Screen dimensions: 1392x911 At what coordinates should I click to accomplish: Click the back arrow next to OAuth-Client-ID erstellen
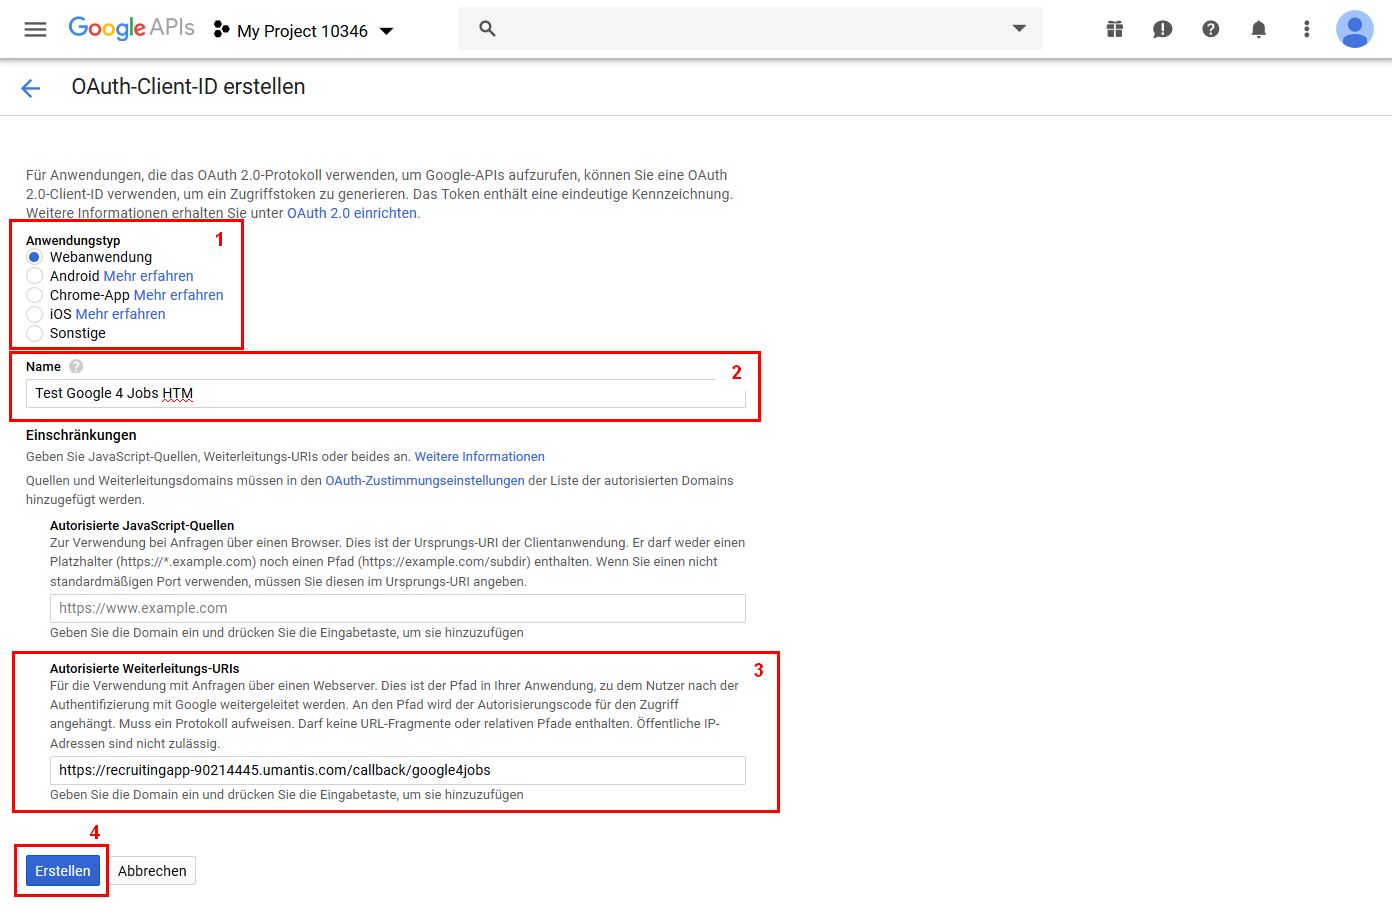click(31, 88)
